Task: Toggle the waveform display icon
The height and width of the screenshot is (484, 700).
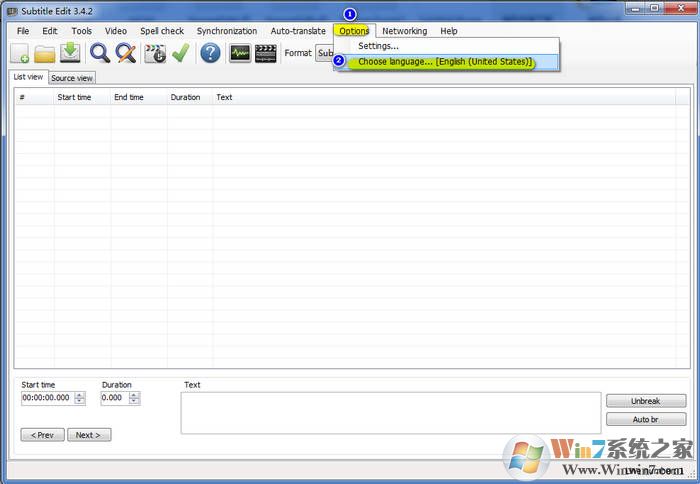Action: coord(240,53)
